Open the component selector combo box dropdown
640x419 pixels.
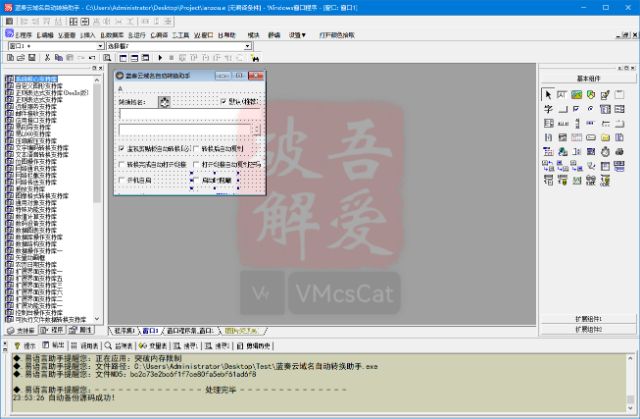pyautogui.click(x=247, y=46)
